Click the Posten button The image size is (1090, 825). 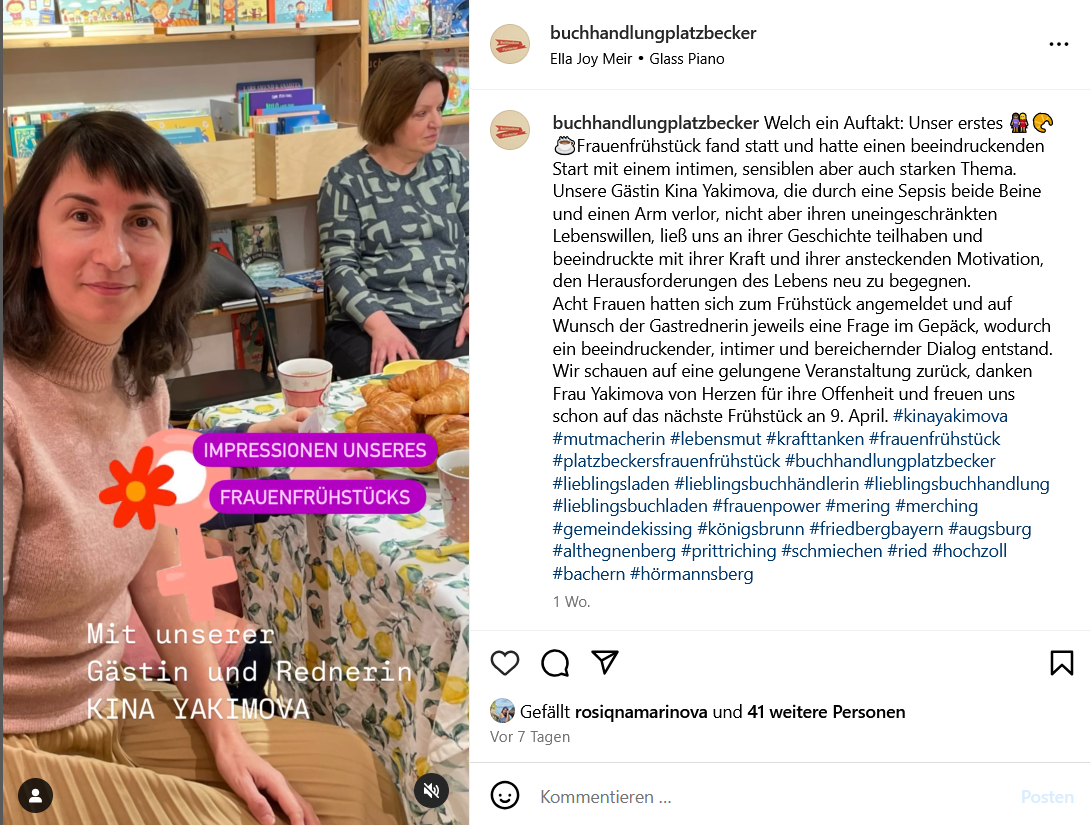[x=1047, y=797]
